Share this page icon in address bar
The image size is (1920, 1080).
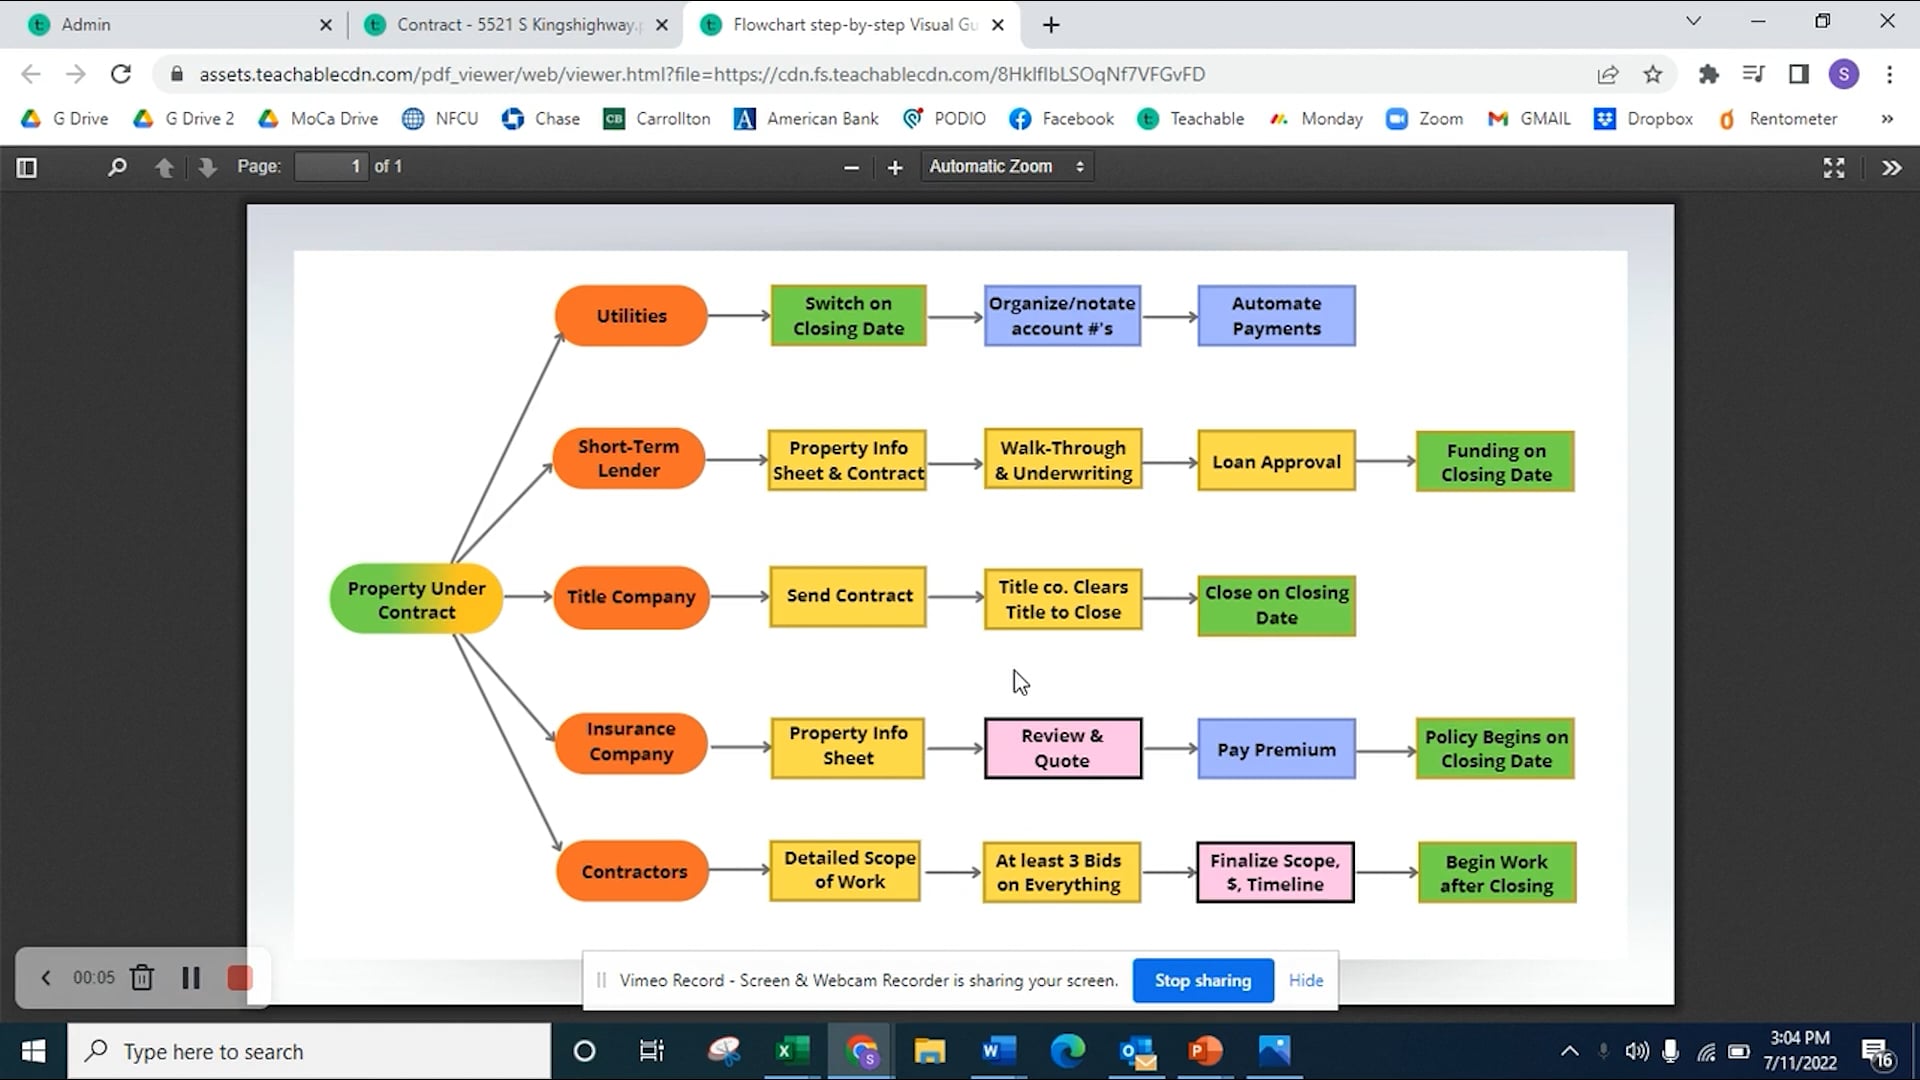pos(1608,74)
